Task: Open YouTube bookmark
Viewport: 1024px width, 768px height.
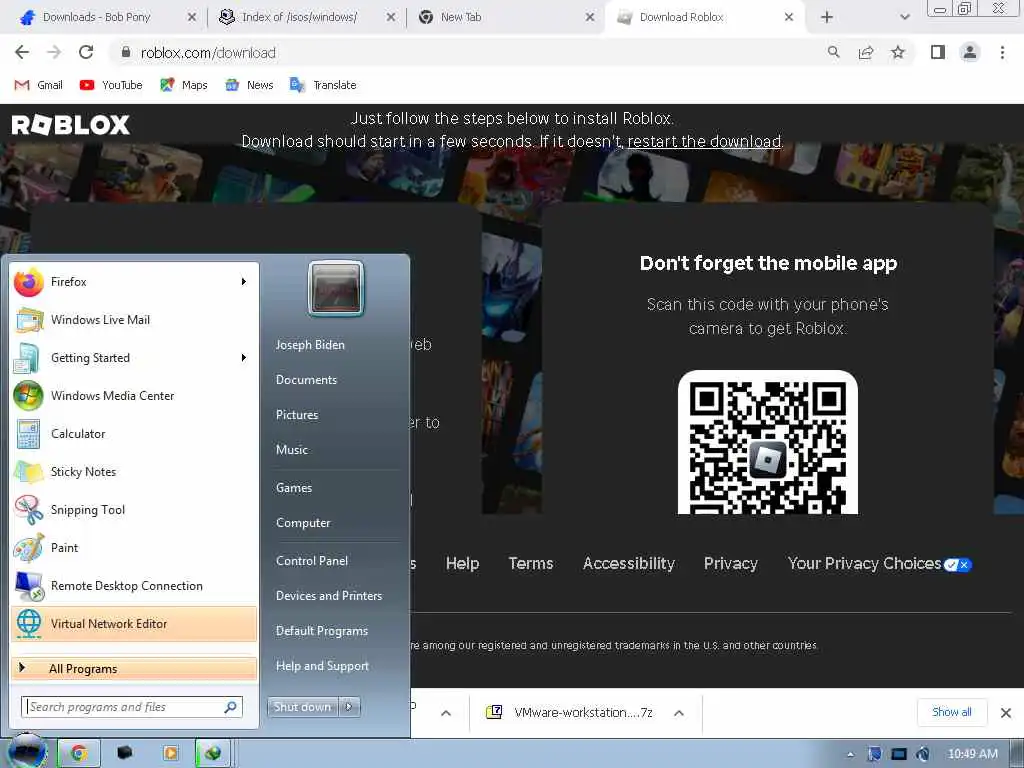Action: [110, 85]
